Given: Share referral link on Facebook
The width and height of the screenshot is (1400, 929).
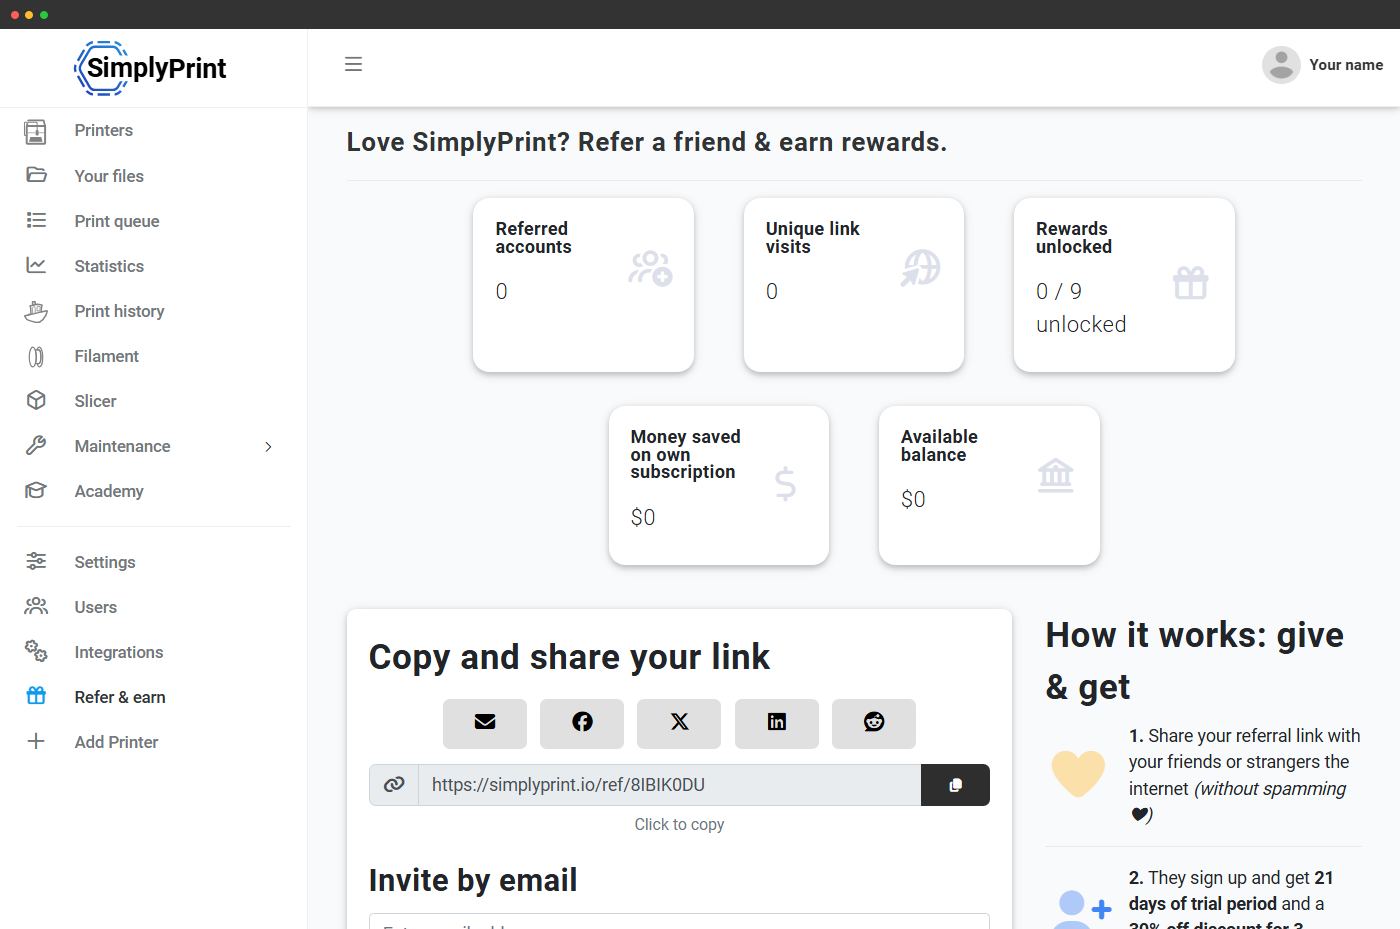Looking at the screenshot, I should [582, 723].
